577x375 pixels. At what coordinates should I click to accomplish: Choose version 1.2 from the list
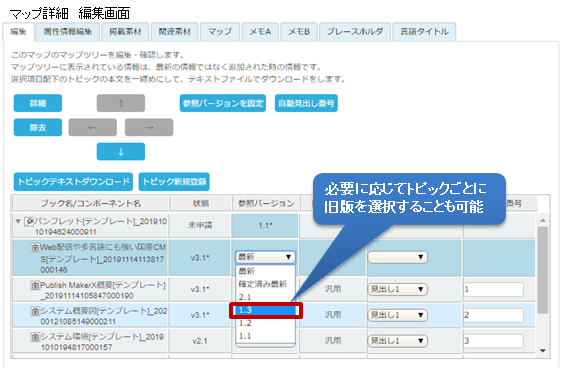click(x=265, y=323)
